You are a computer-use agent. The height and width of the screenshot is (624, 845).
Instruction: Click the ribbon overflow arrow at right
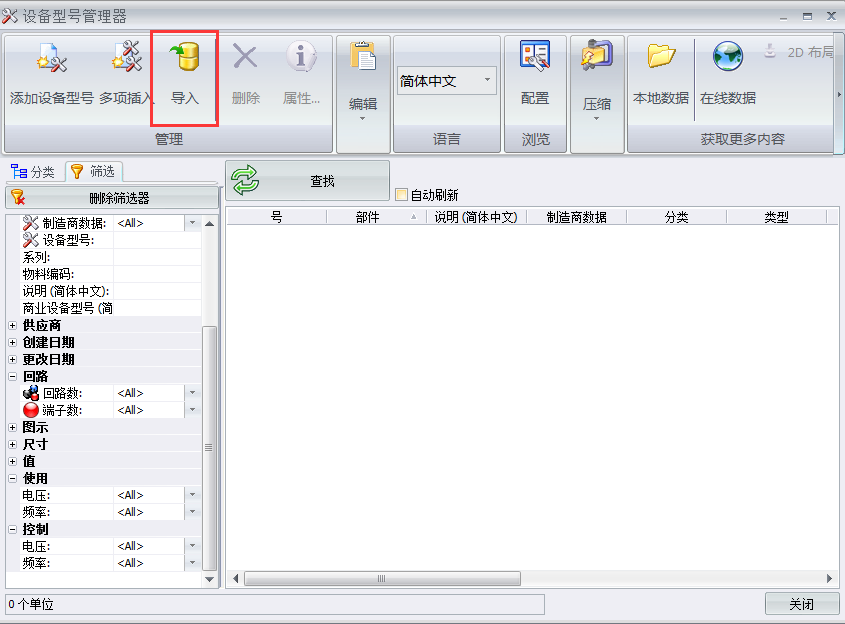[x=839, y=95]
